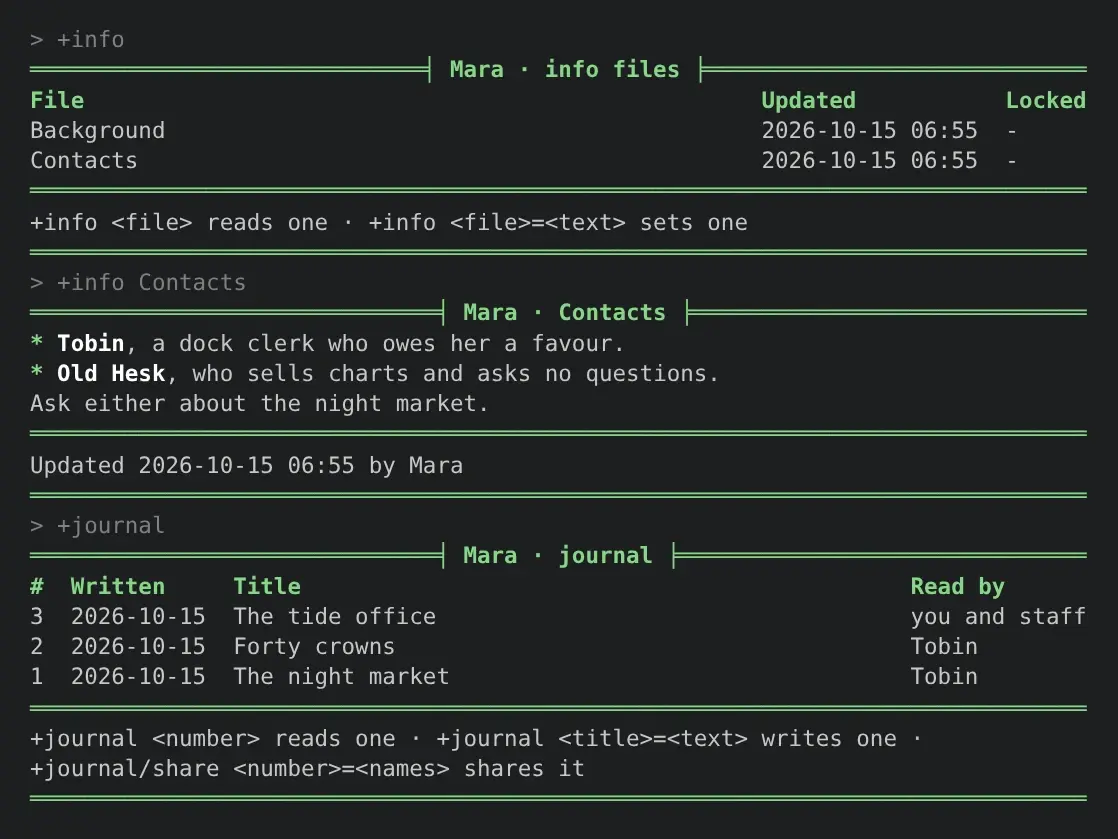Click the '> +info' command line
Viewport: 1118px width, 839px height.
tap(77, 39)
